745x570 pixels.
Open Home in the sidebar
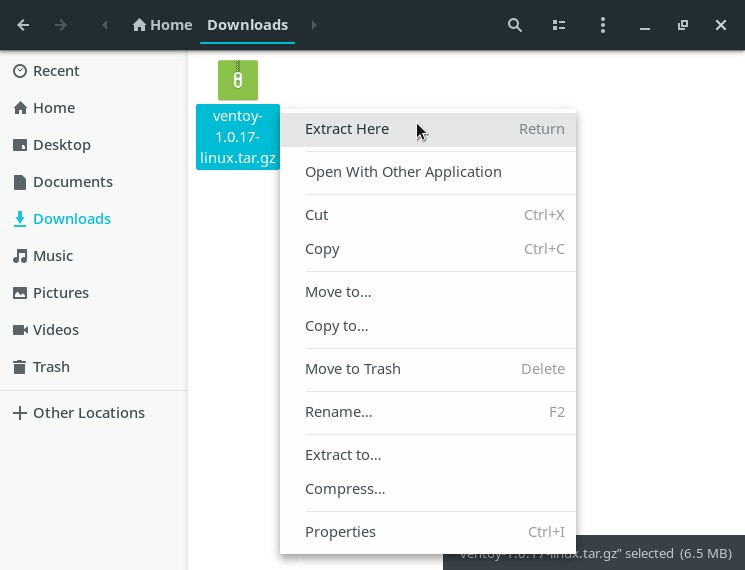click(94, 108)
